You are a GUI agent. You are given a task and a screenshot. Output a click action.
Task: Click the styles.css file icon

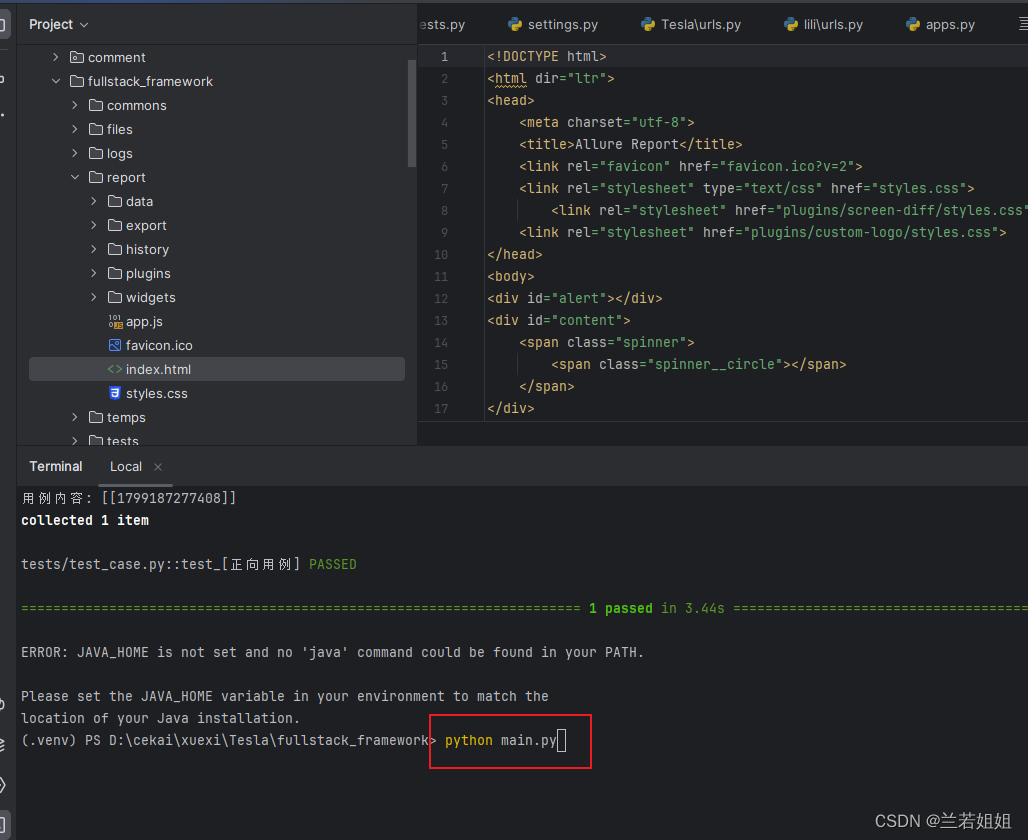coord(115,393)
